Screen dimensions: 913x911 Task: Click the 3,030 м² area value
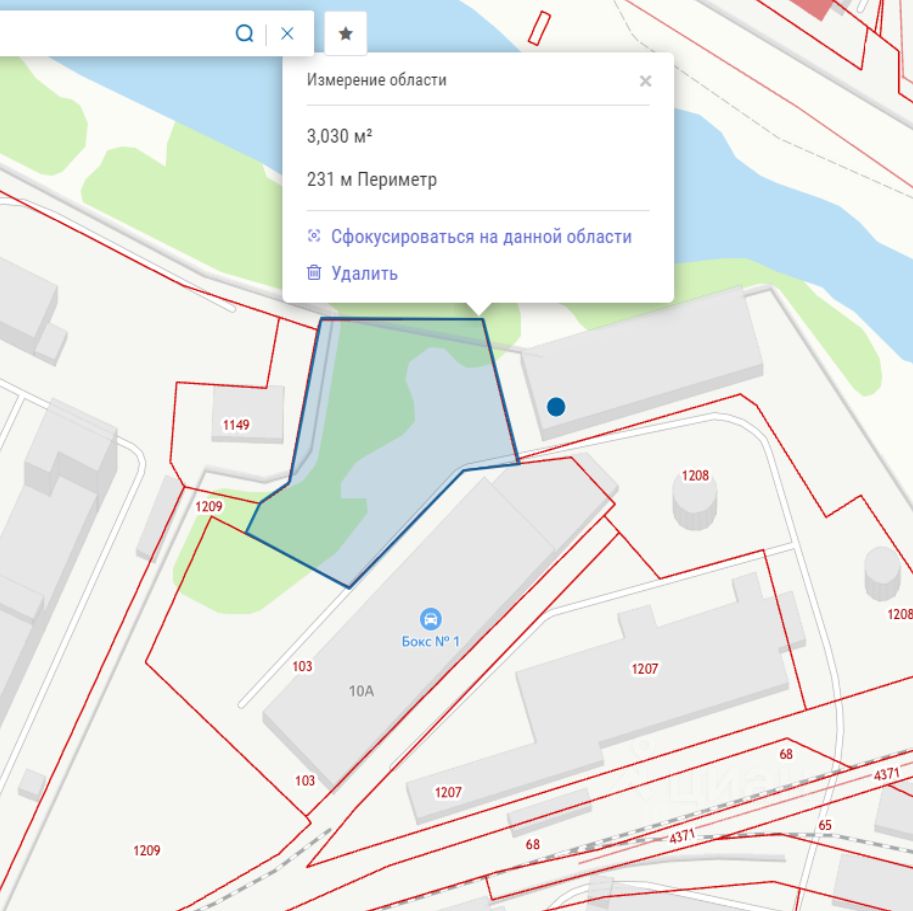click(339, 136)
